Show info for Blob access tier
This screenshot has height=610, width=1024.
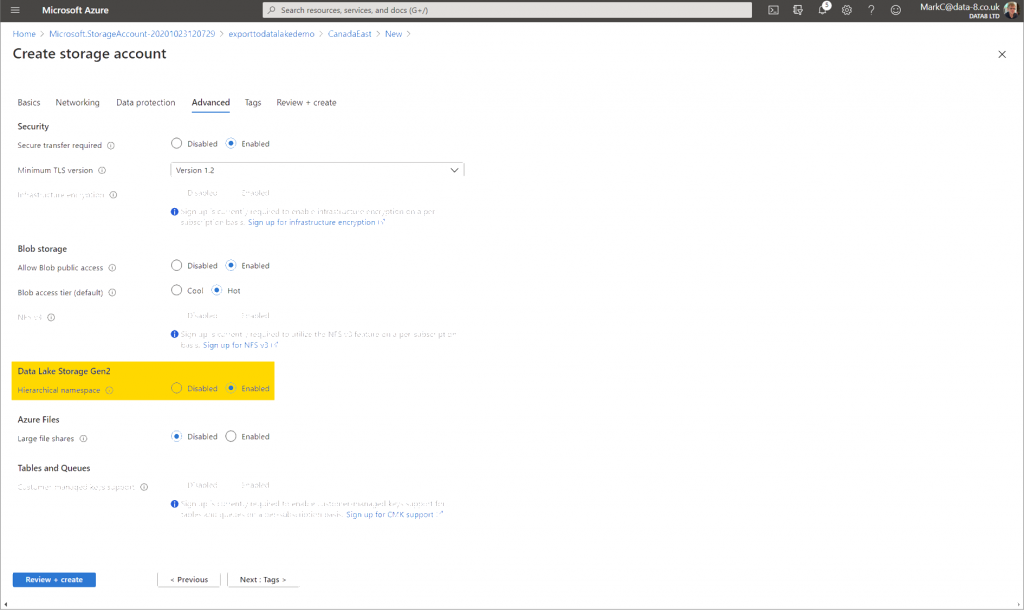pyautogui.click(x=112, y=293)
